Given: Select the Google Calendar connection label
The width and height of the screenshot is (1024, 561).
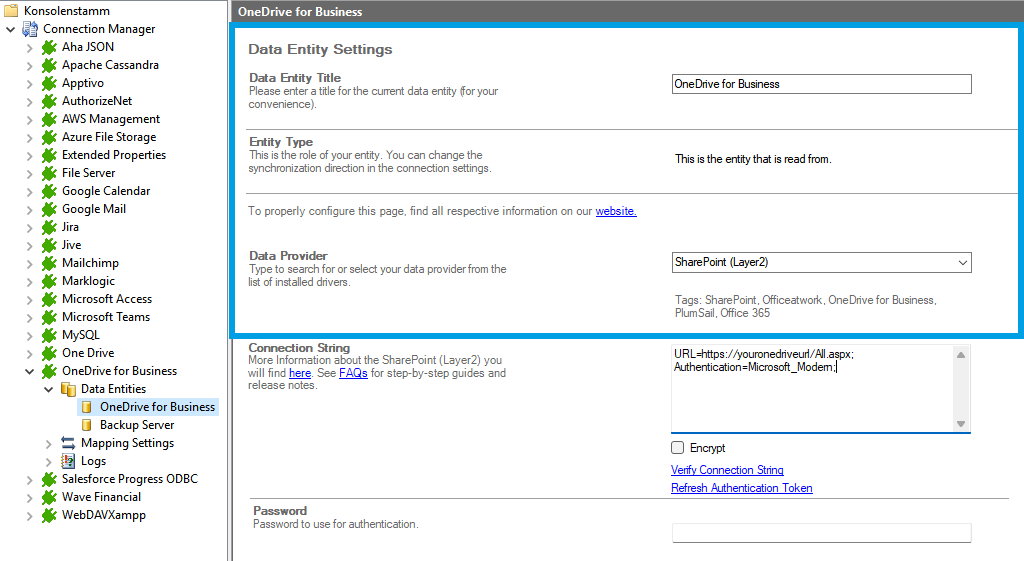Looking at the screenshot, I should pyautogui.click(x=106, y=191).
